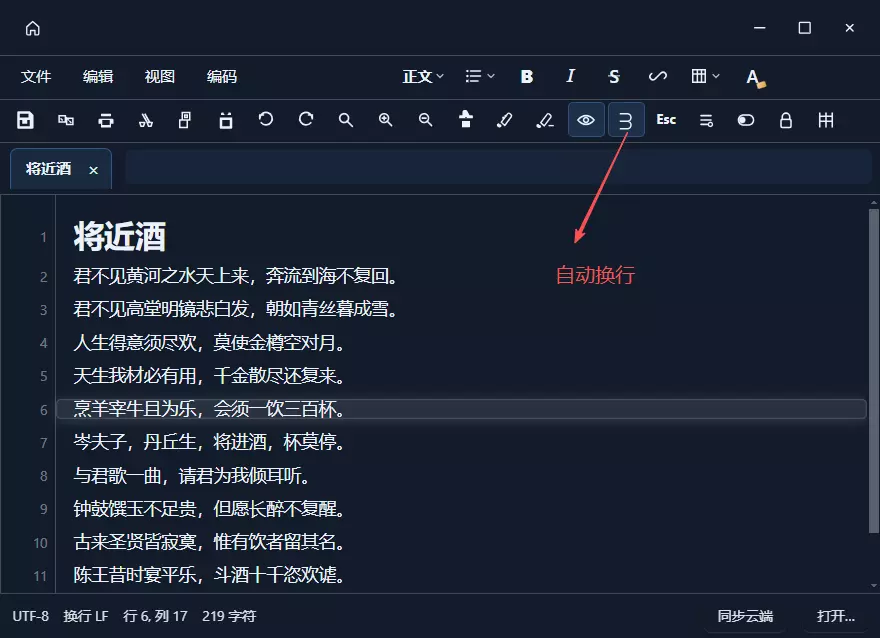Click 换行 LF in status bar
Image resolution: width=880 pixels, height=638 pixels.
[x=86, y=616]
